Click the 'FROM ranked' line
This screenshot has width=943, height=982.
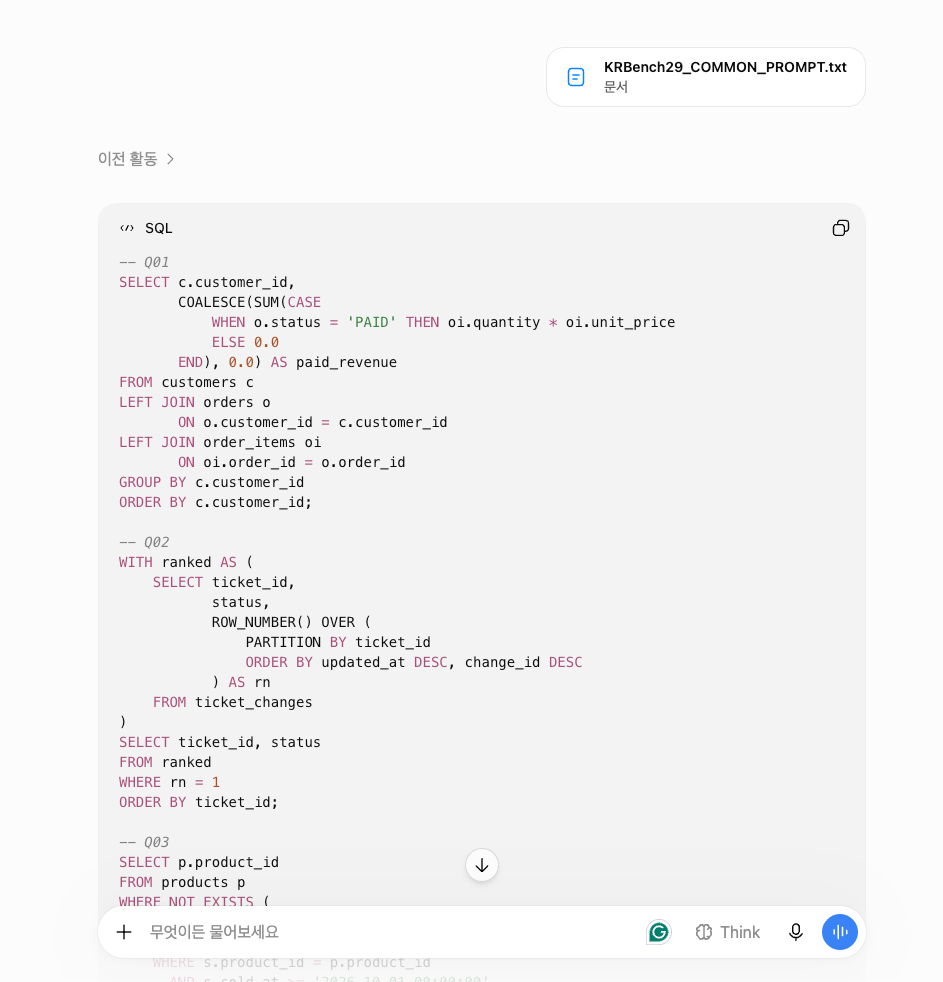click(x=165, y=762)
